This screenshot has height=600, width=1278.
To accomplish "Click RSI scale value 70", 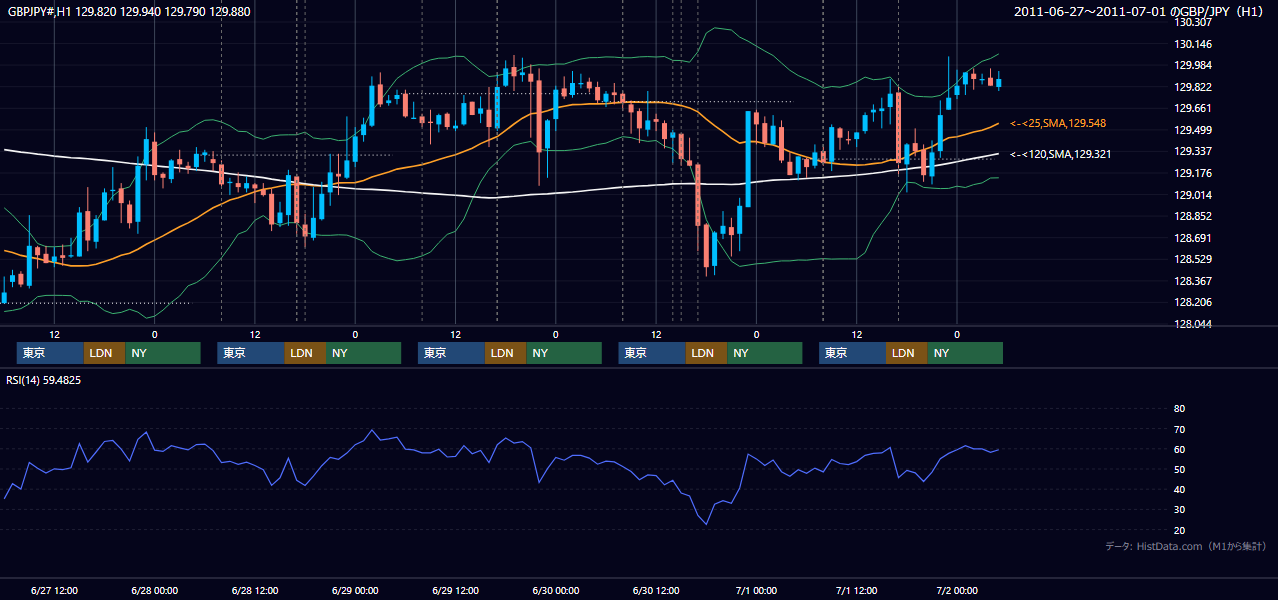I will (x=1179, y=429).
